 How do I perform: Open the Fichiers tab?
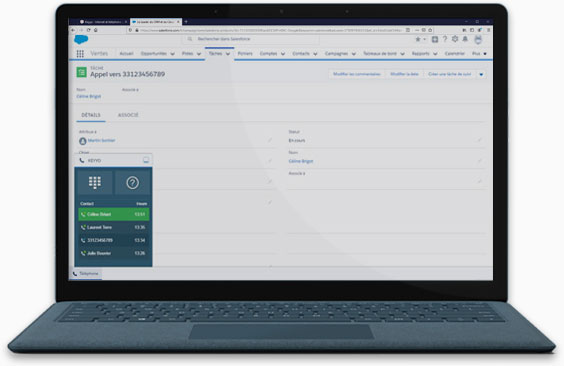coord(245,54)
